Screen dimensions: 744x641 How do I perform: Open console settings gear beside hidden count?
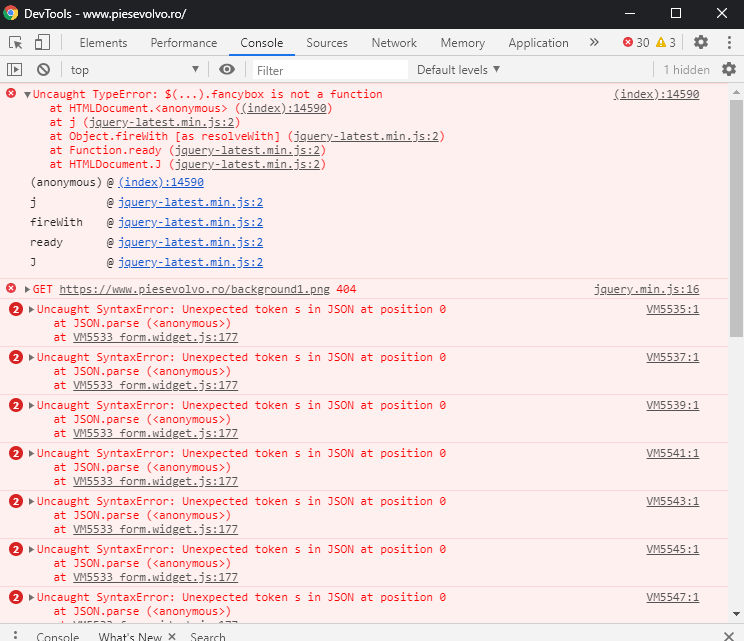pos(729,70)
